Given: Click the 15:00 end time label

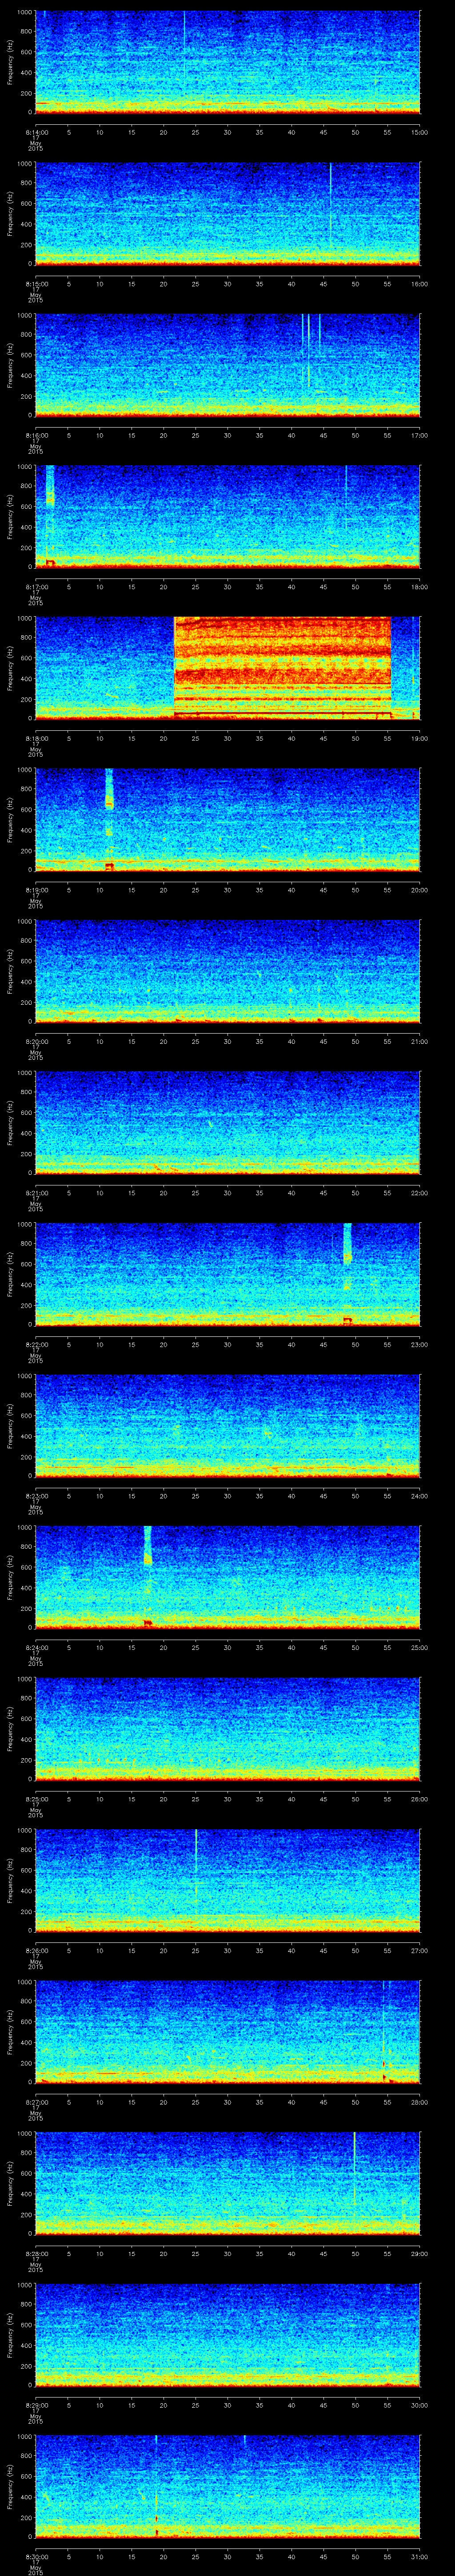Looking at the screenshot, I should [x=420, y=132].
